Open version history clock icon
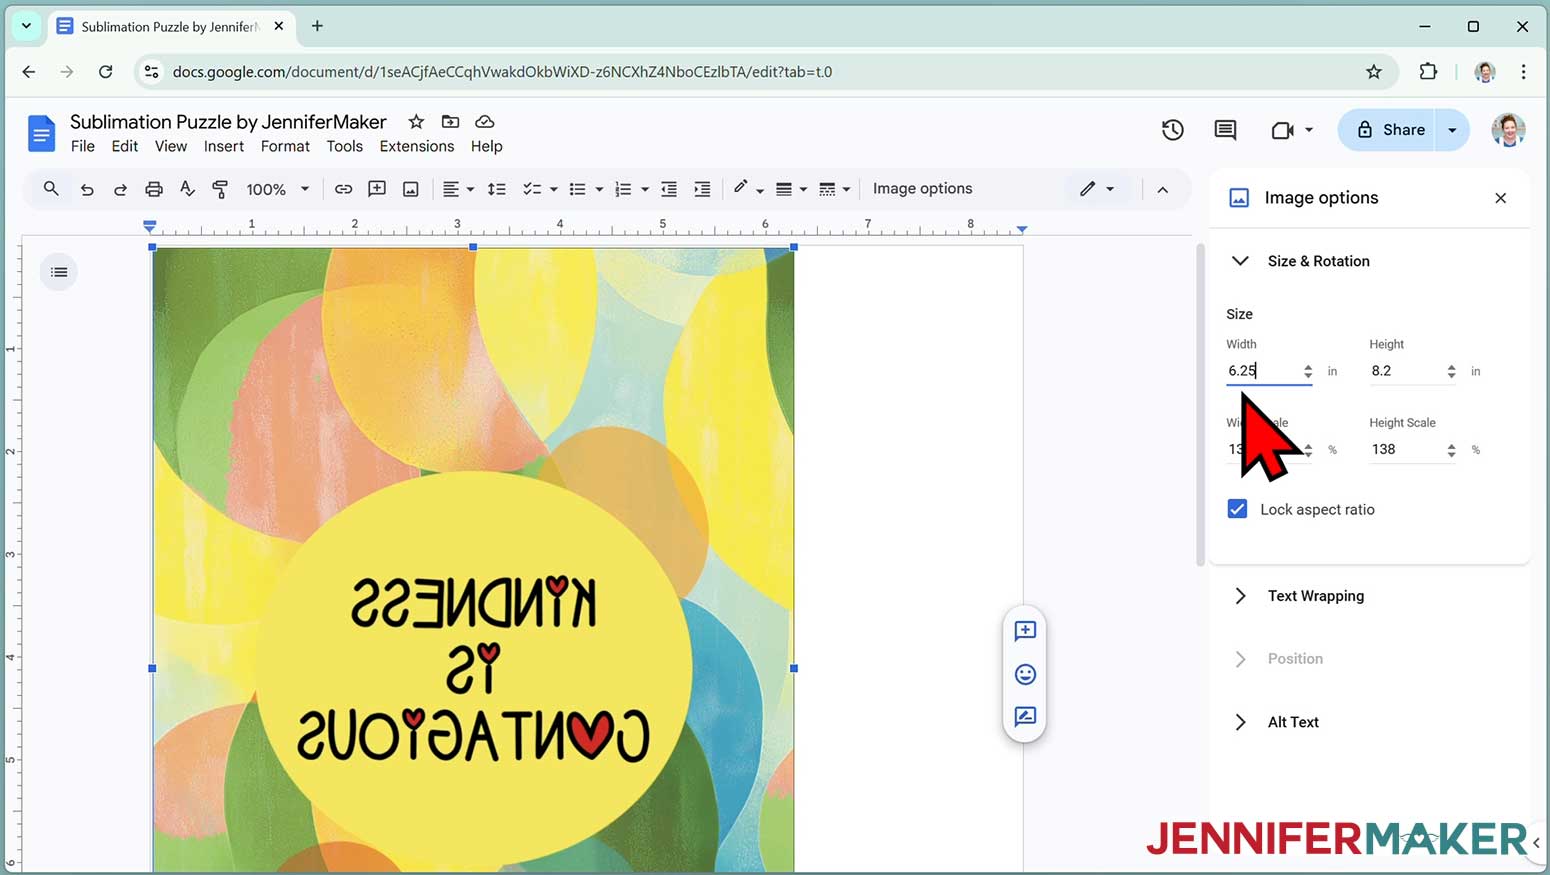Image resolution: width=1550 pixels, height=875 pixels. pyautogui.click(x=1172, y=130)
